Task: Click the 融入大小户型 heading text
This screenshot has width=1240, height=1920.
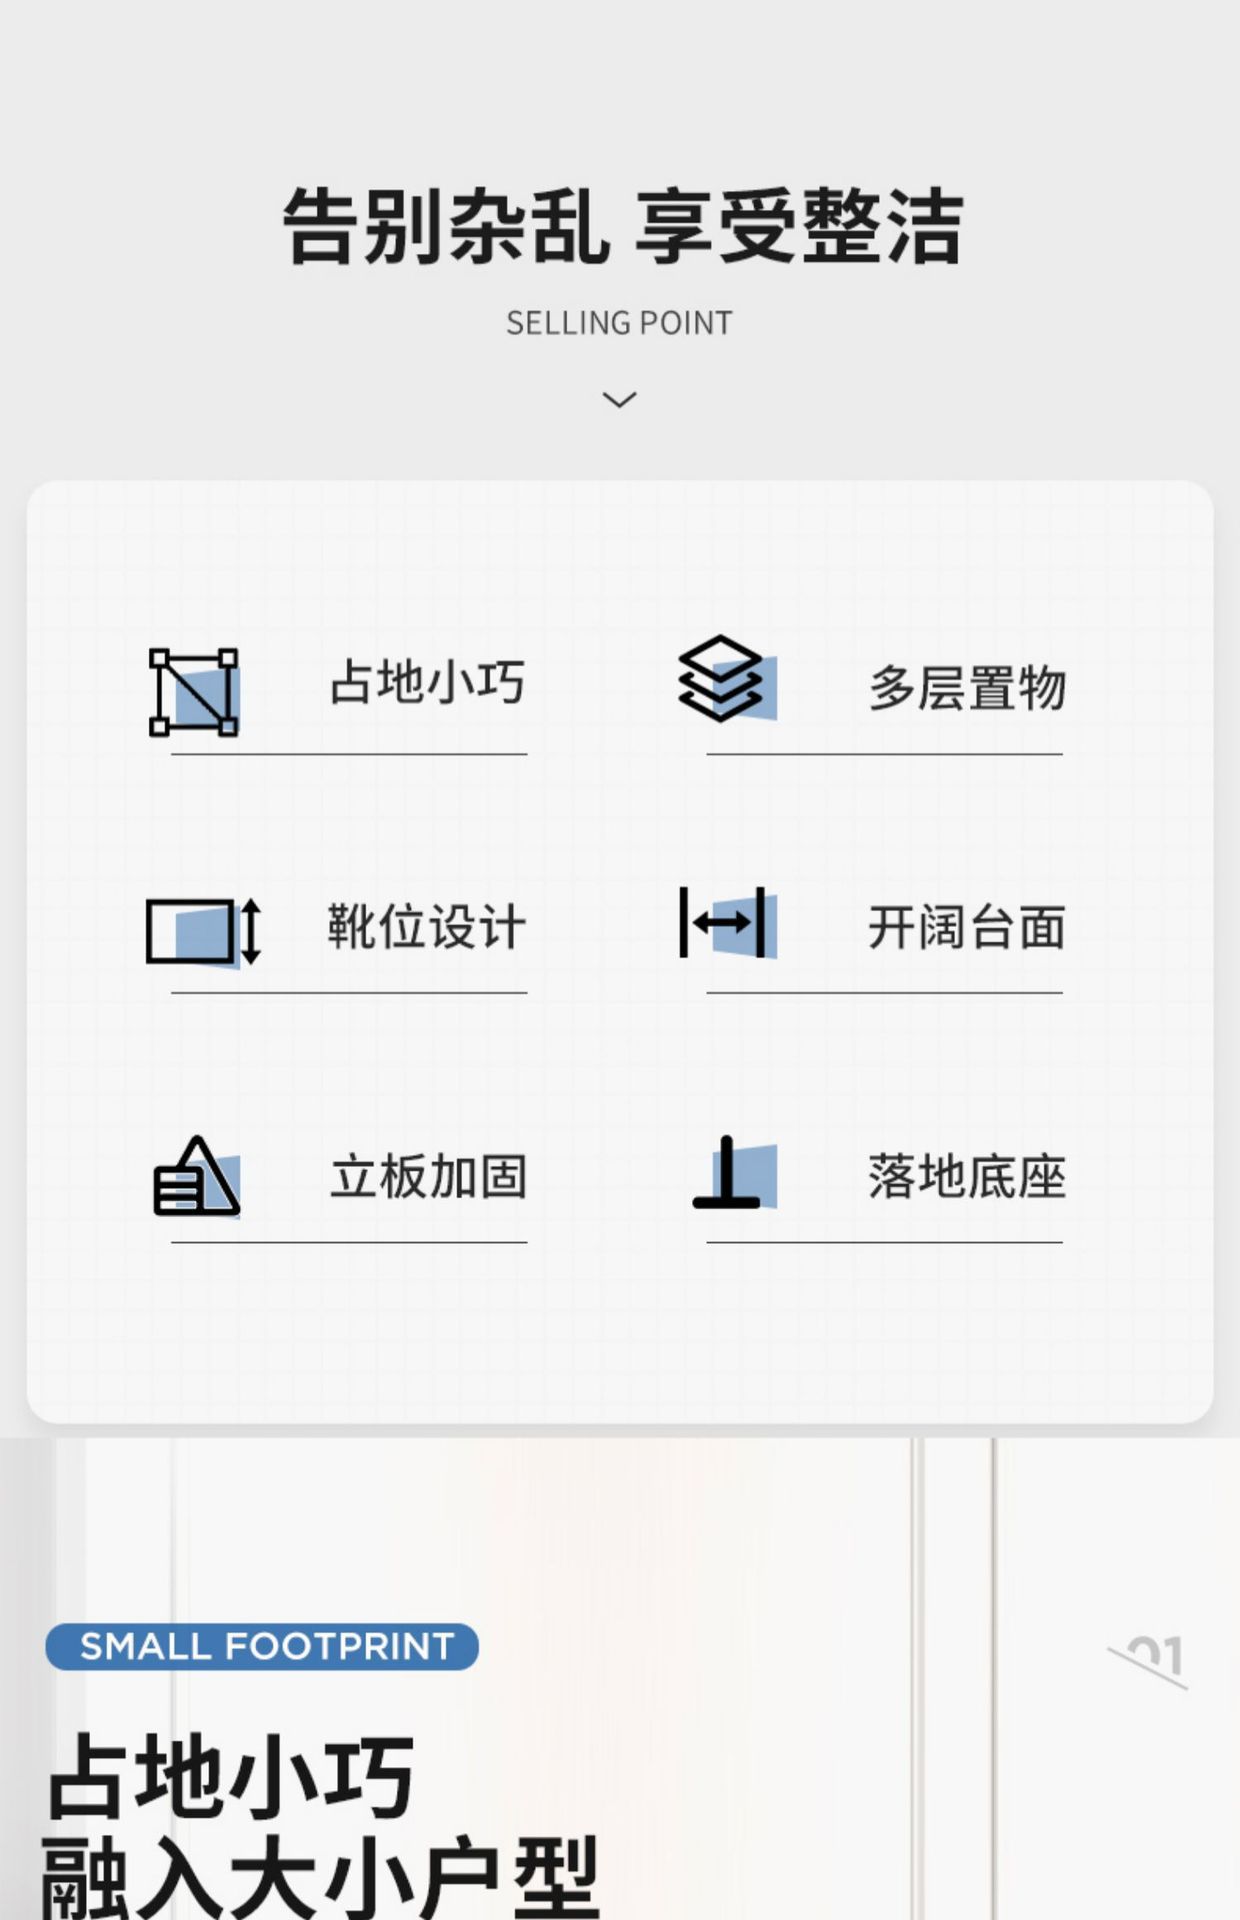Action: coord(320,1876)
